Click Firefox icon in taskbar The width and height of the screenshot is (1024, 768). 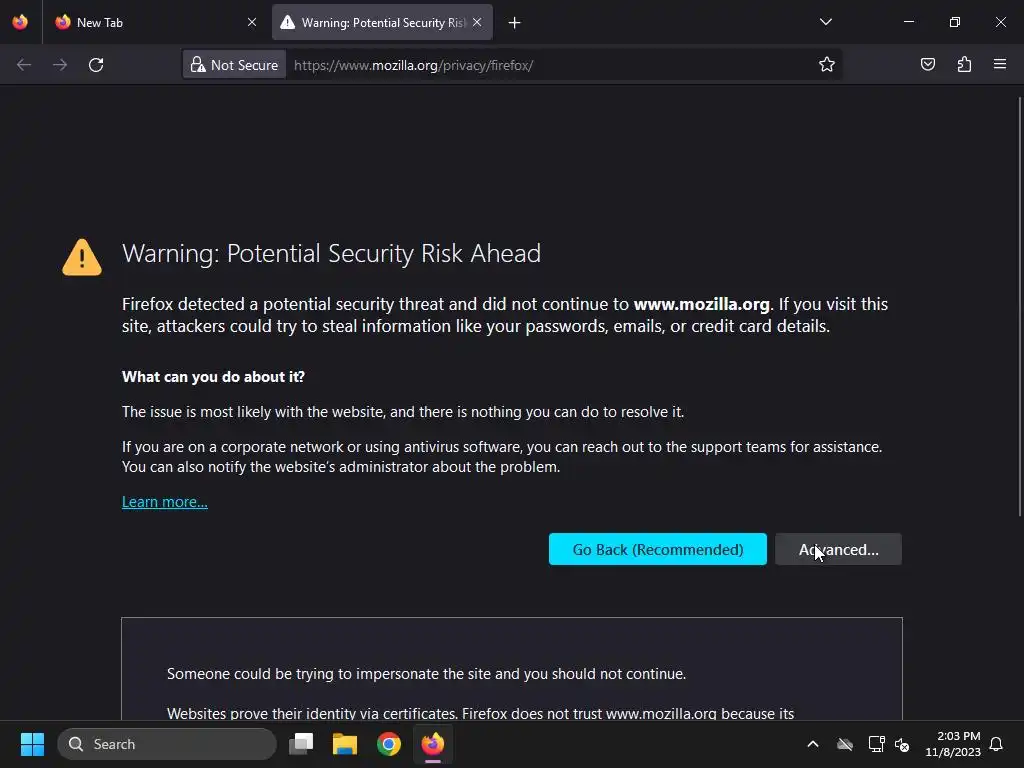pos(432,744)
